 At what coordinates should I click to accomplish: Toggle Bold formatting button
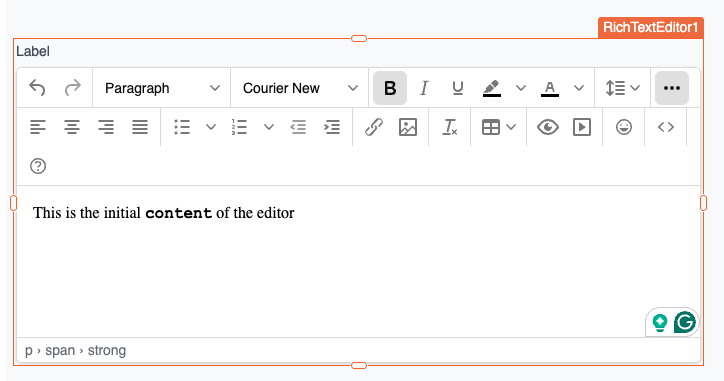point(390,88)
